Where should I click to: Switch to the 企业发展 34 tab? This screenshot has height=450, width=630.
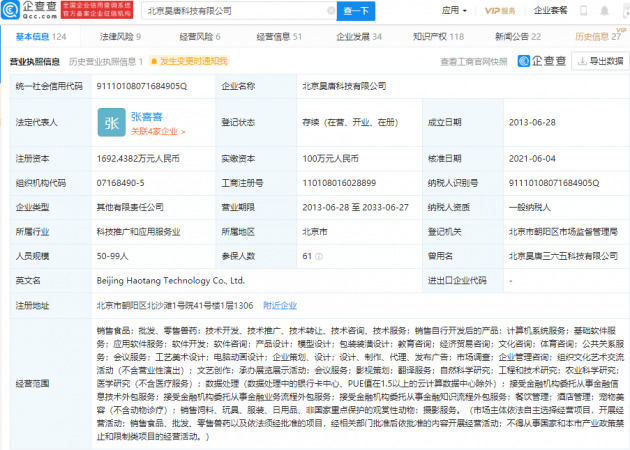pos(359,37)
